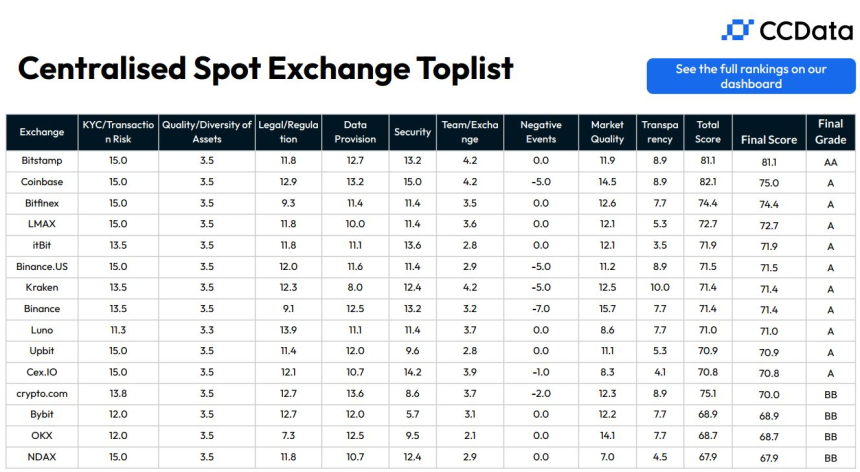This screenshot has width=860, height=472.
Task: Click the Data Provision column header
Action: (x=355, y=132)
